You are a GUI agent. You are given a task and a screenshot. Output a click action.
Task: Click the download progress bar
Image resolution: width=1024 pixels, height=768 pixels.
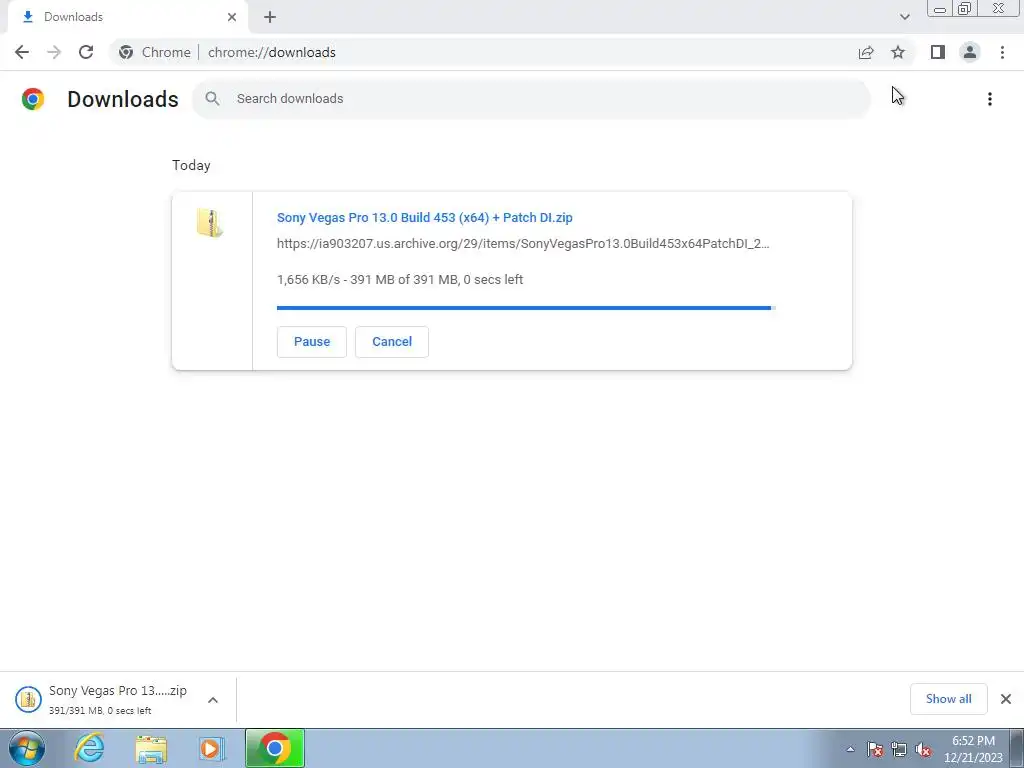tap(526, 308)
